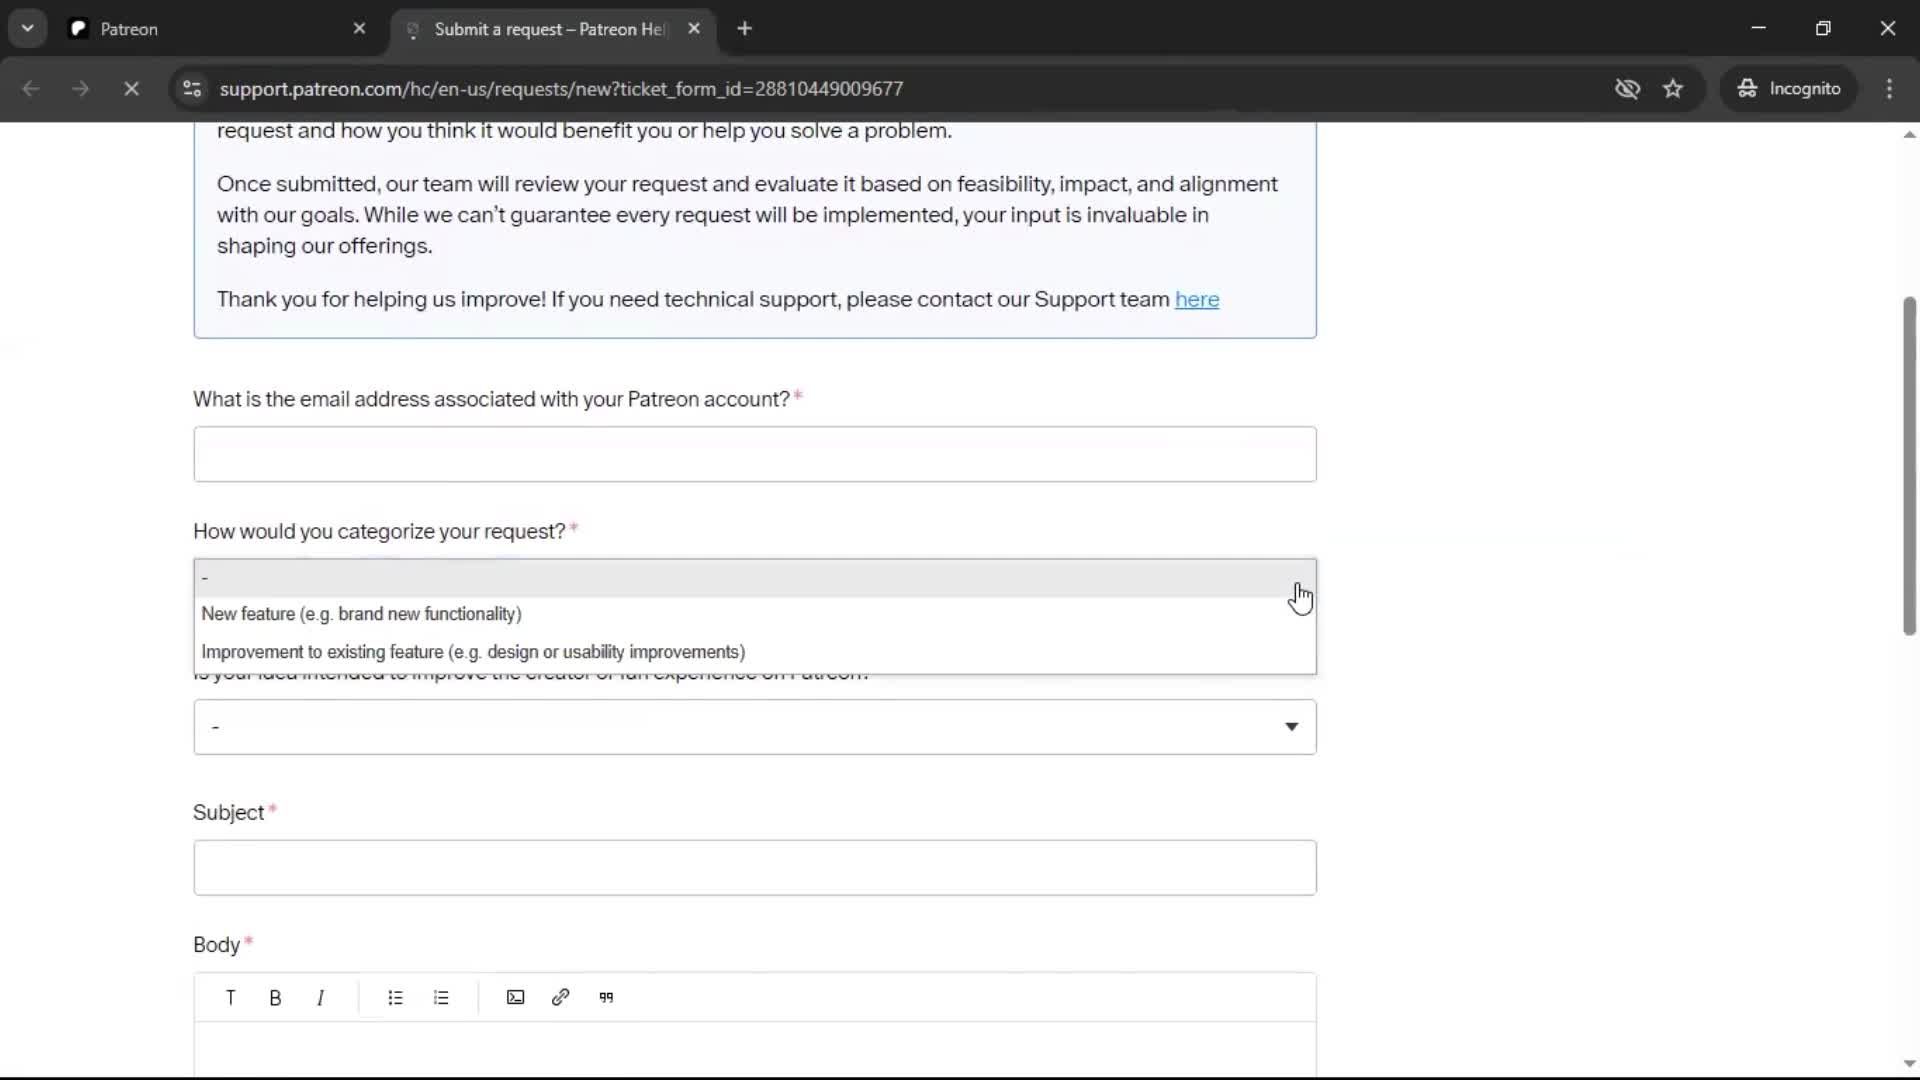Expand the creator or fan experience dropdown
The image size is (1920, 1080).
pyautogui.click(x=755, y=727)
